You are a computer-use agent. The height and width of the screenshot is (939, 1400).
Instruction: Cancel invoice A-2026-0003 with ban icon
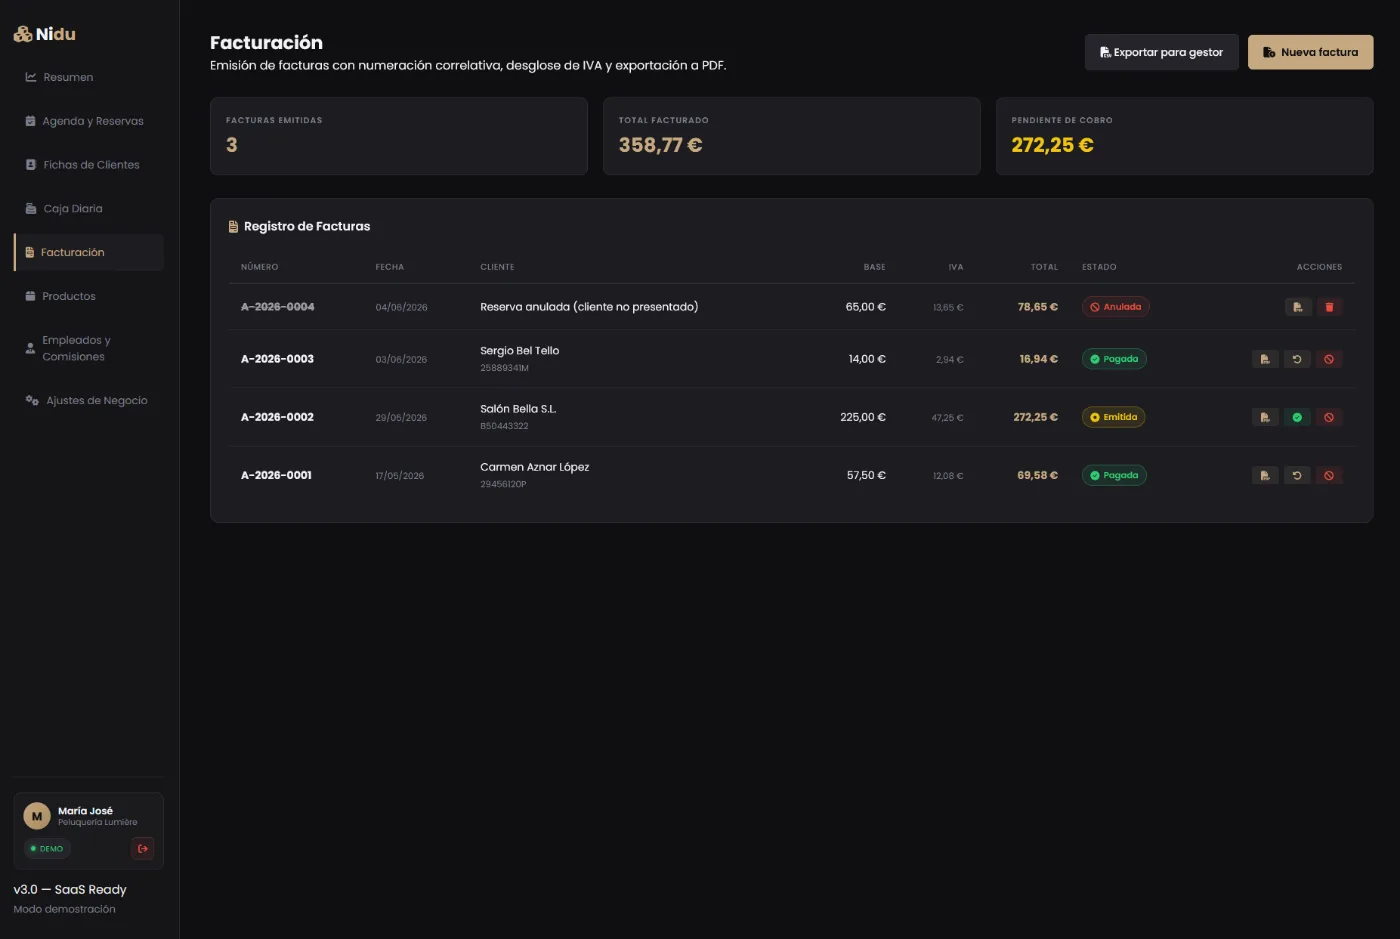point(1329,359)
